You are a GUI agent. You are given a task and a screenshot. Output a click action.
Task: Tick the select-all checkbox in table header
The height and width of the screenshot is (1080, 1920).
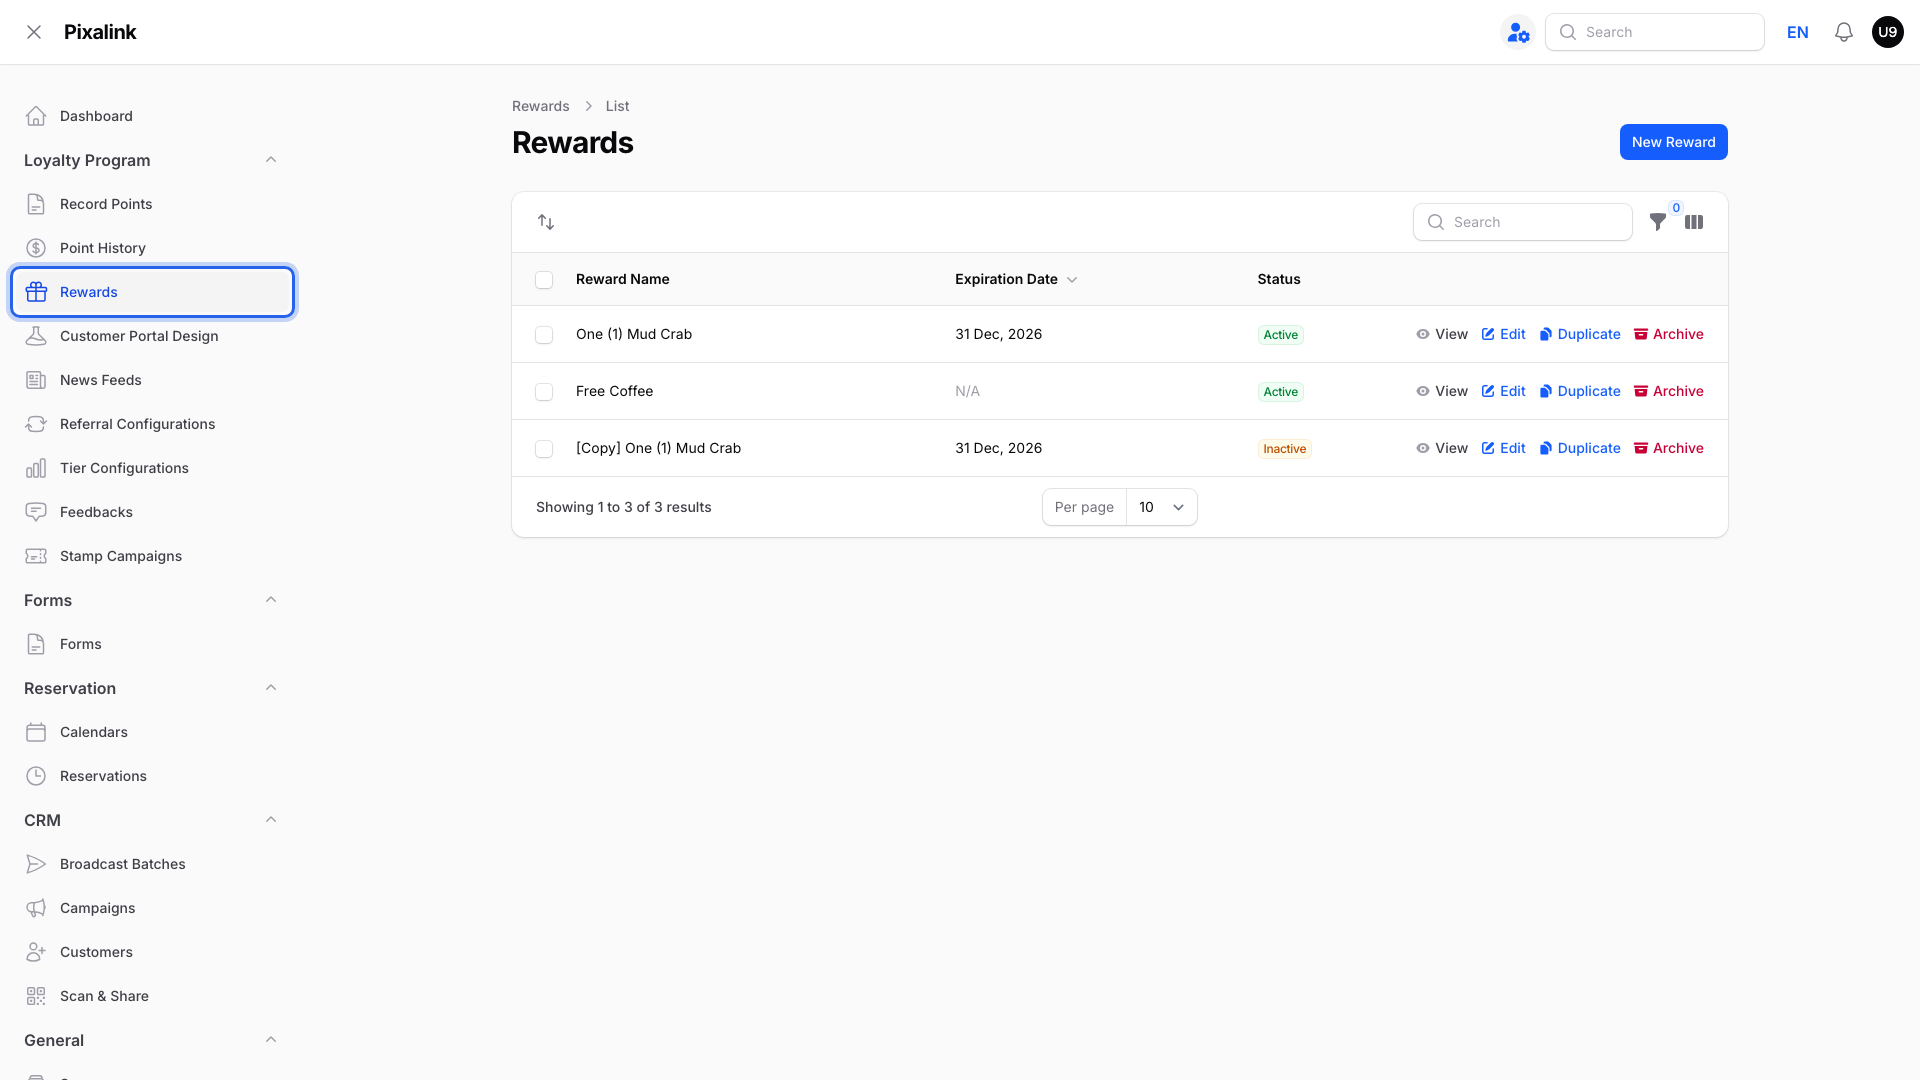544,280
